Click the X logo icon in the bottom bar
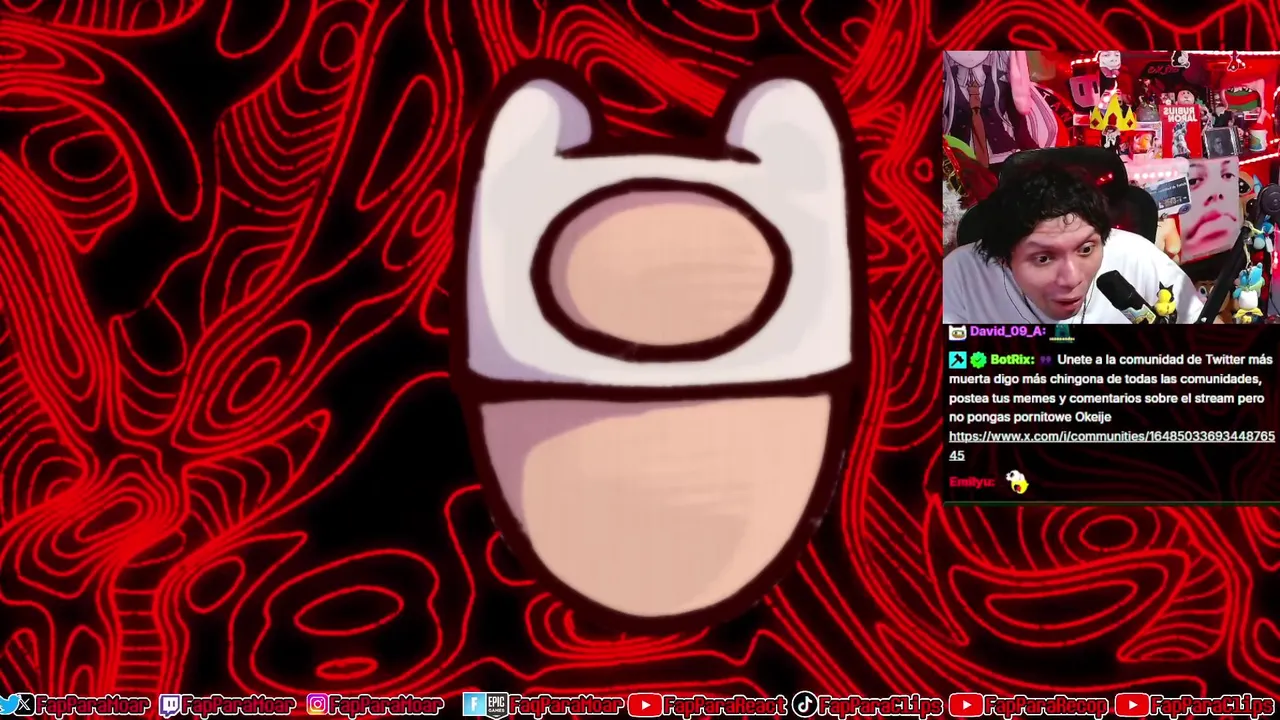1280x720 pixels. tap(25, 704)
